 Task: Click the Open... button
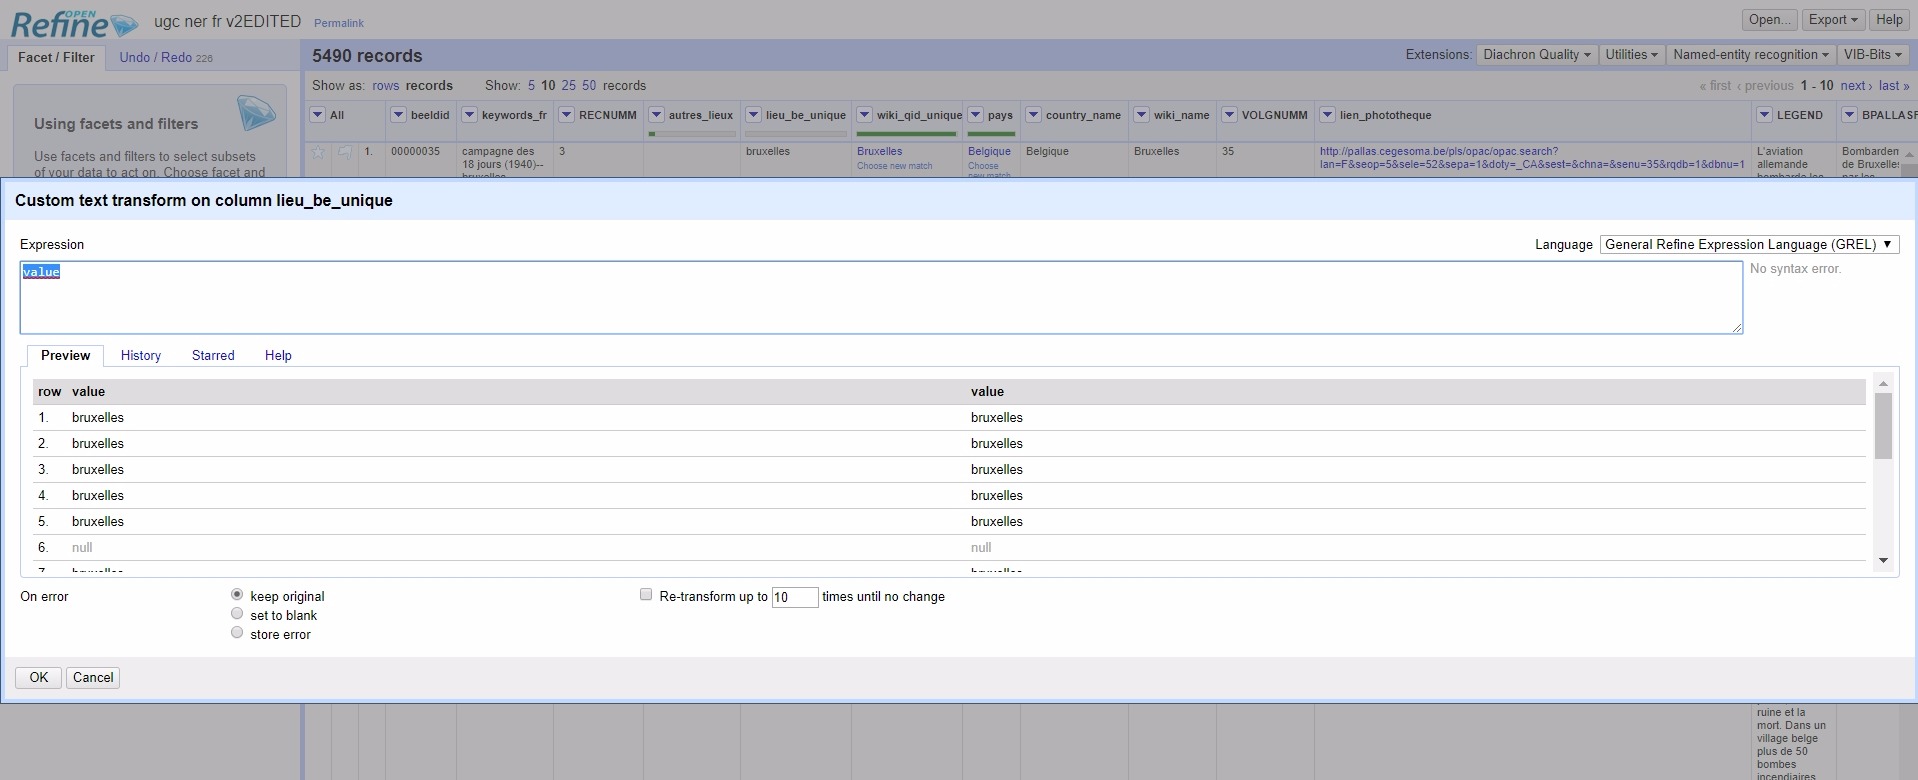pos(1769,20)
